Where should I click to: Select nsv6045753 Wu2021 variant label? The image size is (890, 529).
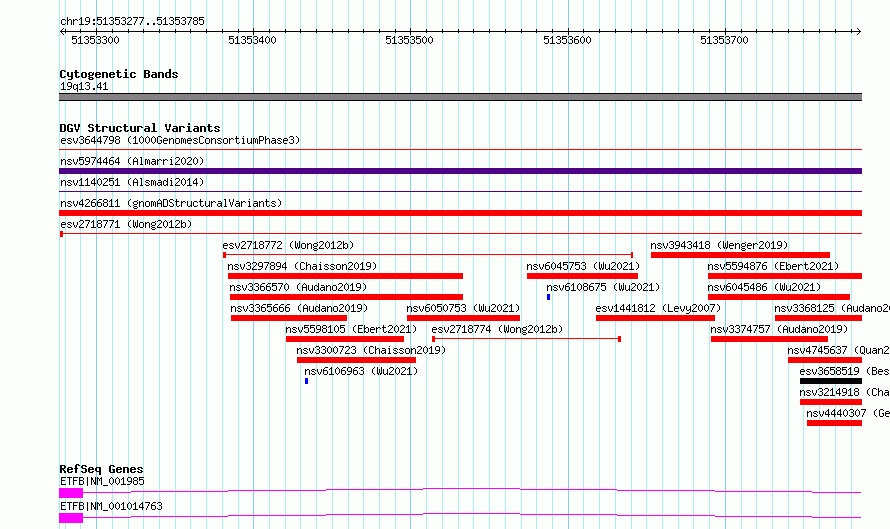pos(583,266)
